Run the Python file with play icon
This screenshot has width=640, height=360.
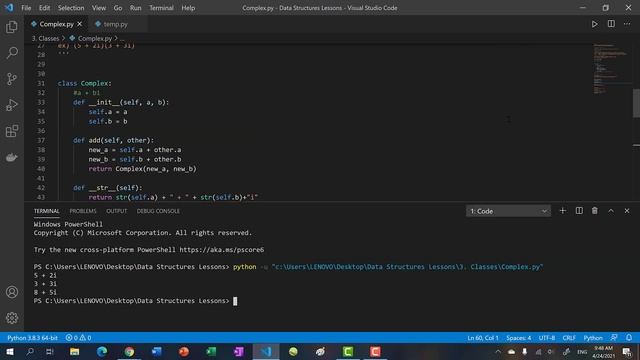pyautogui.click(x=594, y=24)
